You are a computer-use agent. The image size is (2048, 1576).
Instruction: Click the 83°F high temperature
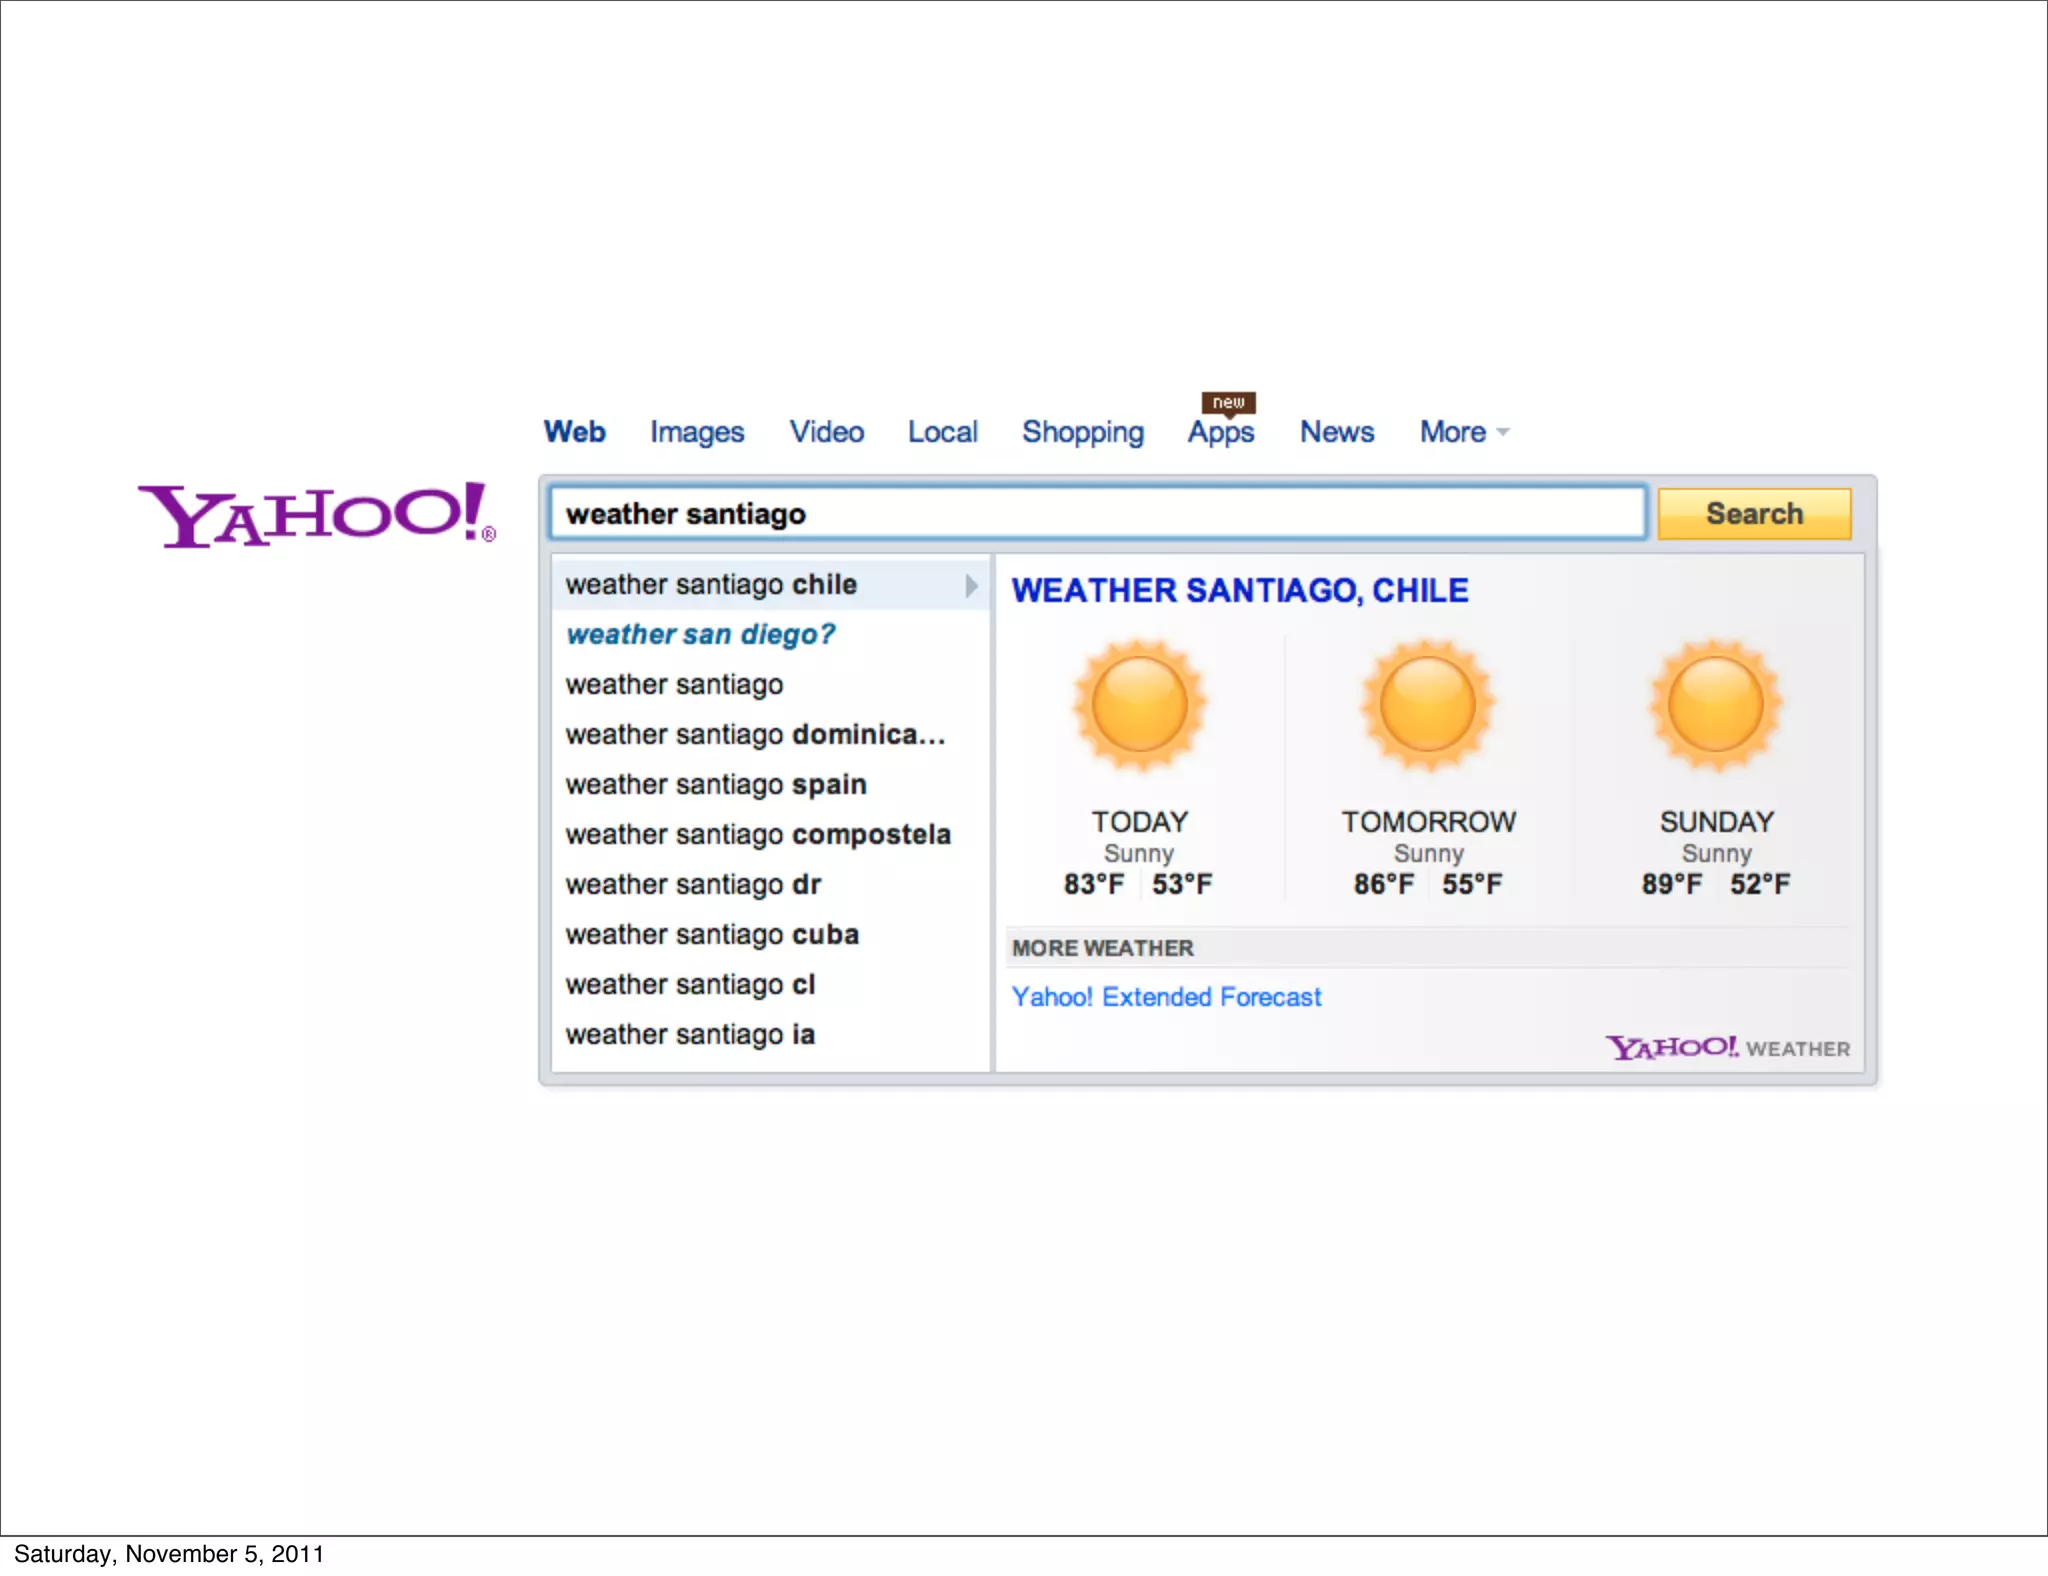click(1094, 884)
